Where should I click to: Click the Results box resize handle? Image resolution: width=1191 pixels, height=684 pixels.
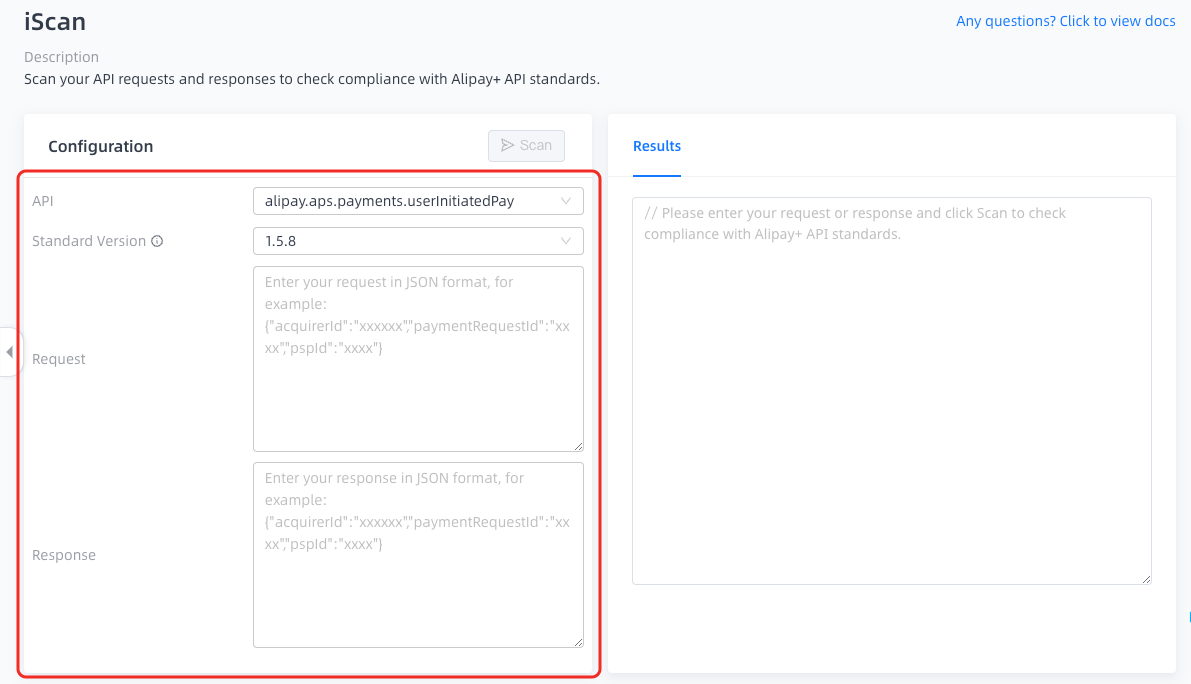click(x=1145, y=578)
